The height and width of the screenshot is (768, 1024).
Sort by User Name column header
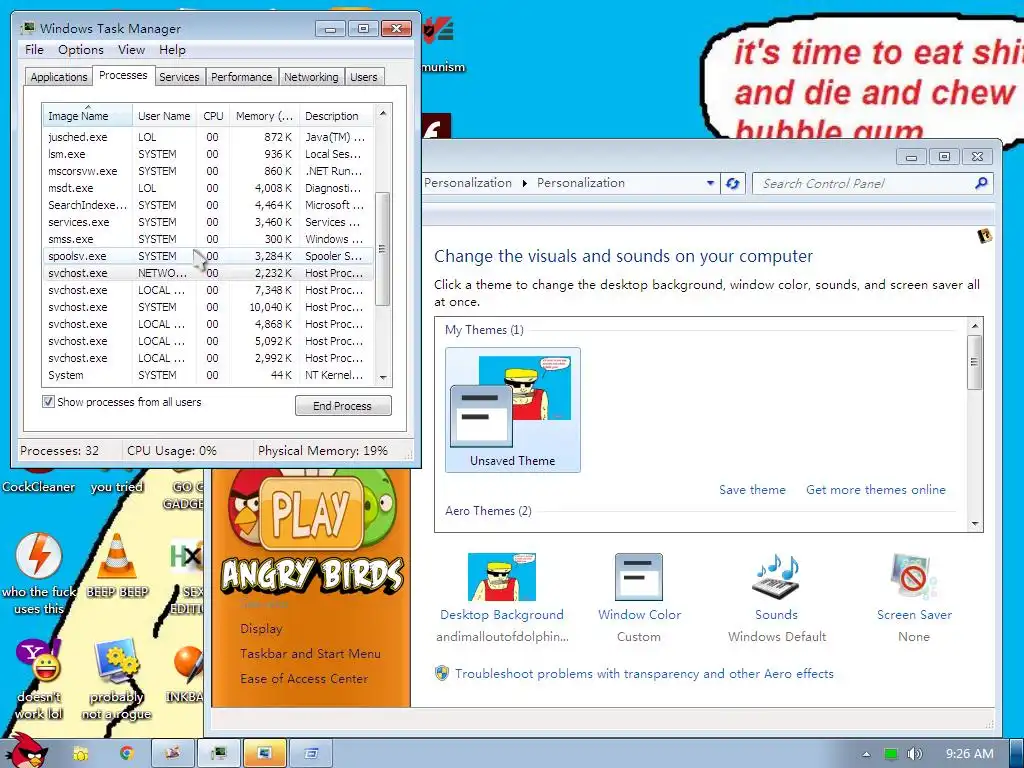point(164,116)
